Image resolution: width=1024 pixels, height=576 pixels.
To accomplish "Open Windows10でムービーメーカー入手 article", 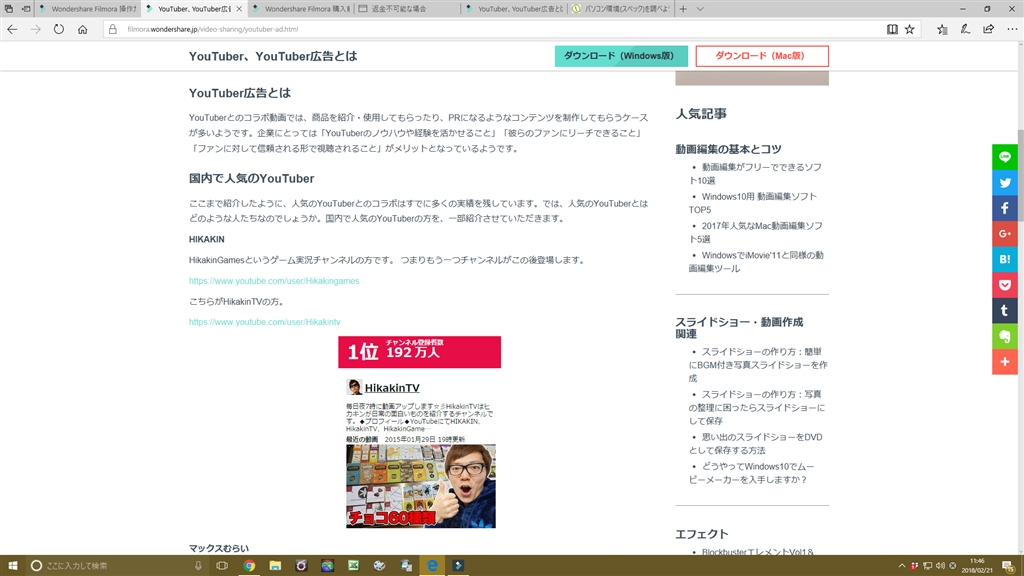I will [x=752, y=473].
